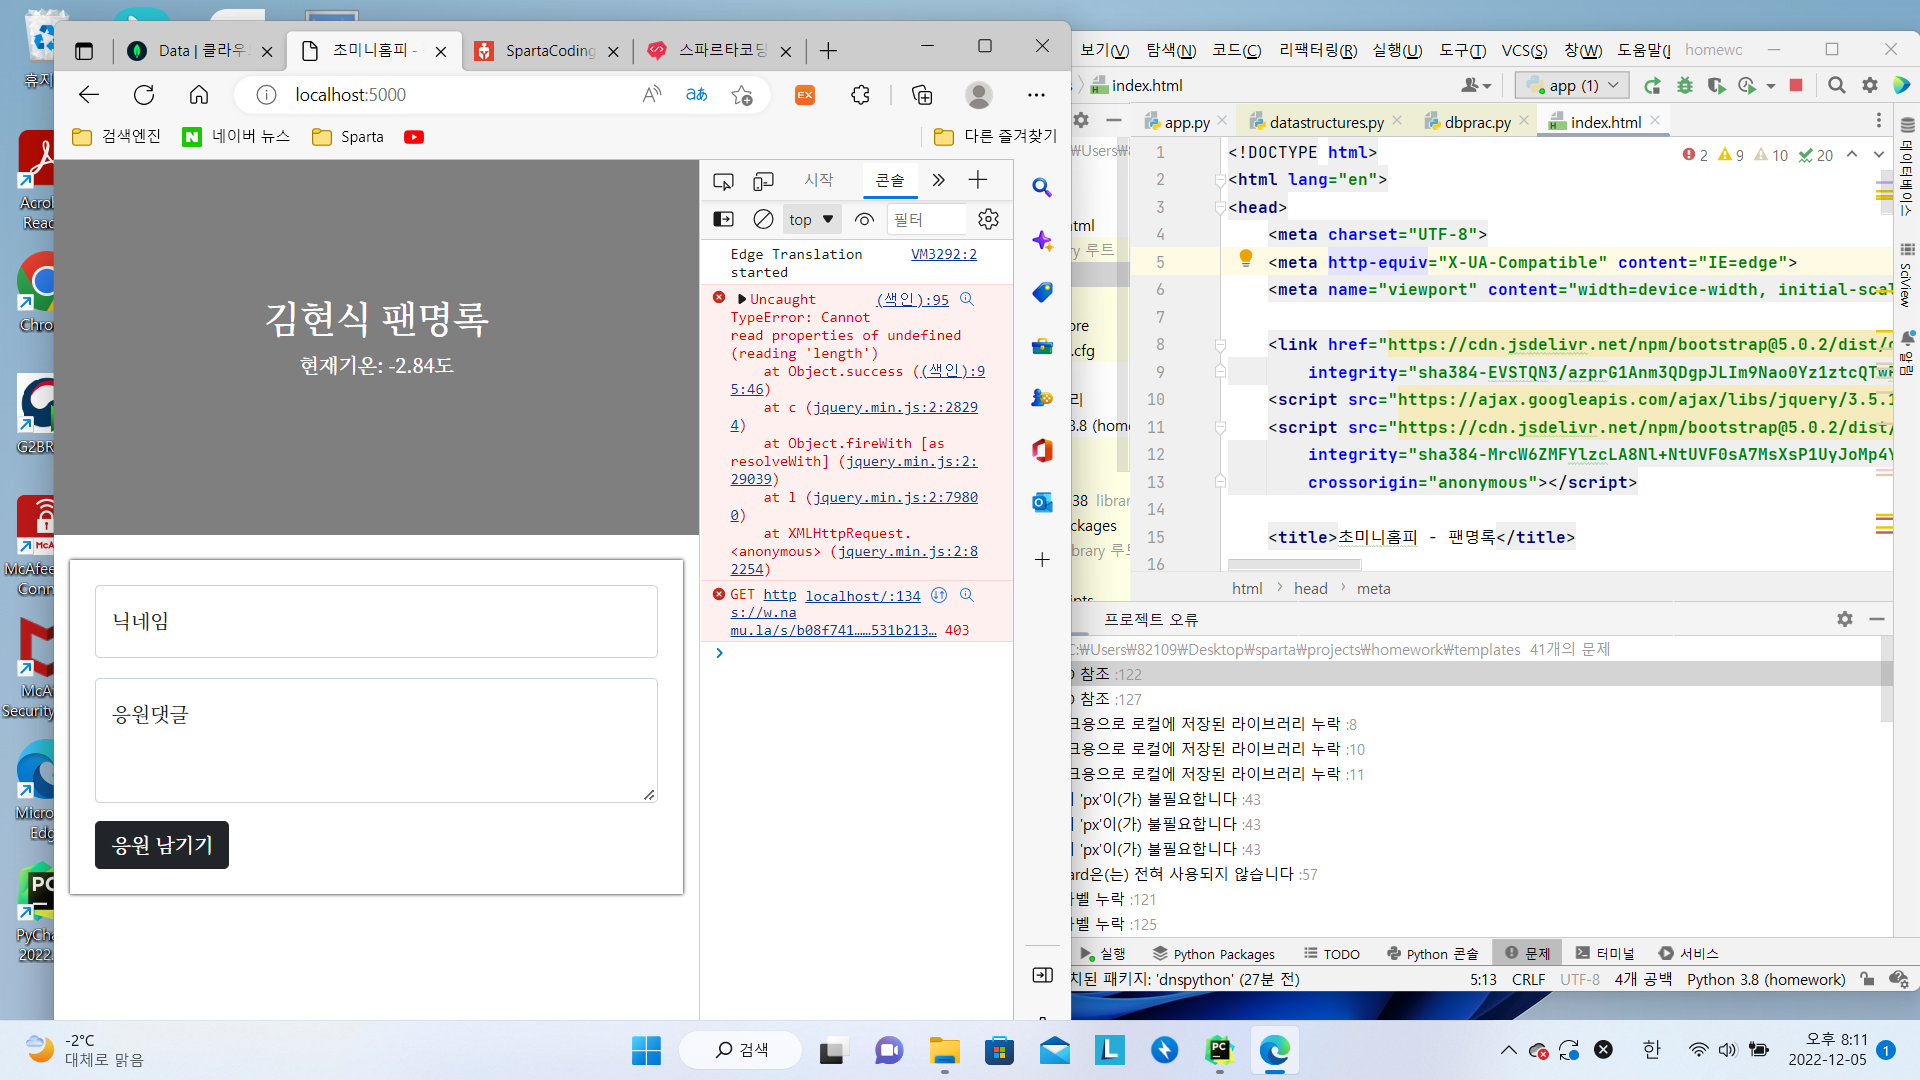Click the 응원댓글 text area
1920x1080 pixels.
376,740
